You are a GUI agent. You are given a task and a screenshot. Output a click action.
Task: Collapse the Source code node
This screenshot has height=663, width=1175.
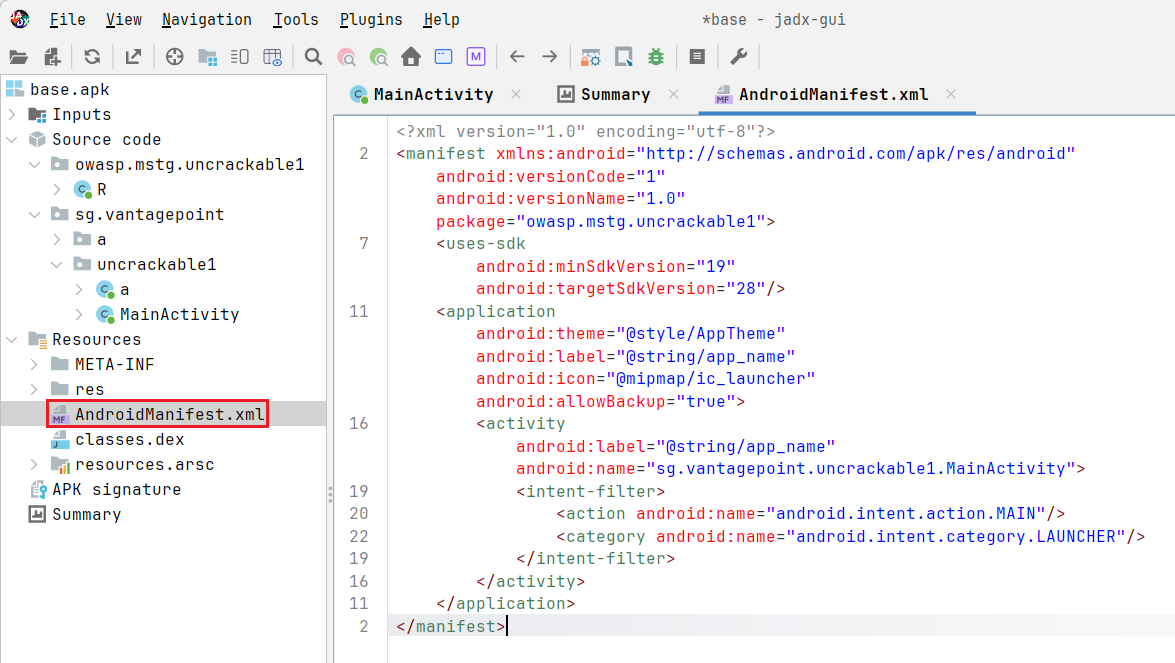click(12, 139)
